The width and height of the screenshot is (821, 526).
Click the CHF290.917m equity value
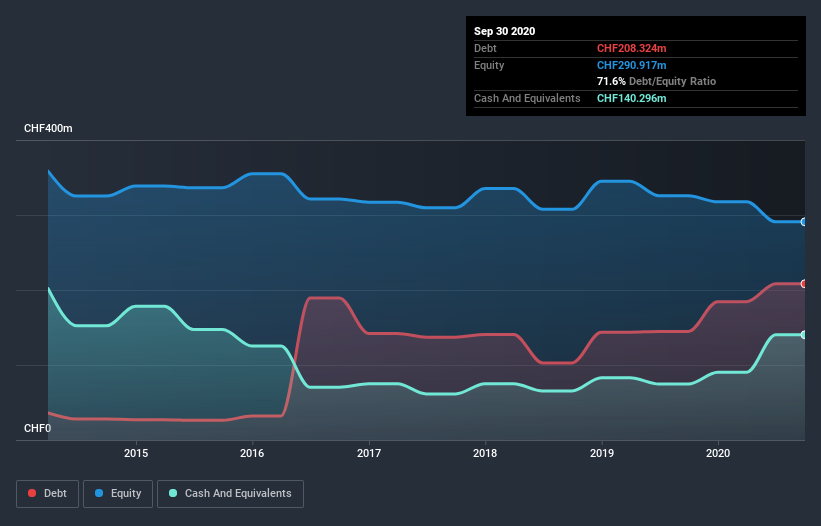pyautogui.click(x=631, y=65)
